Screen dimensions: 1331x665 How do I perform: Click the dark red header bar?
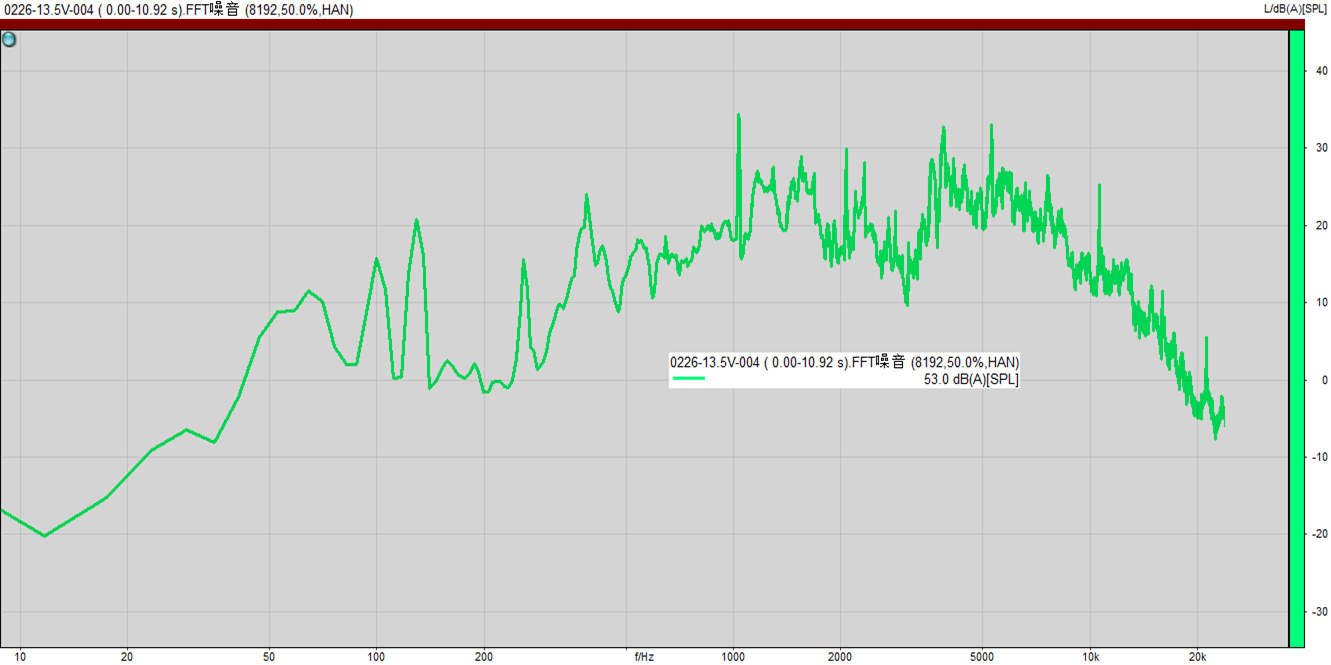[x=640, y=24]
